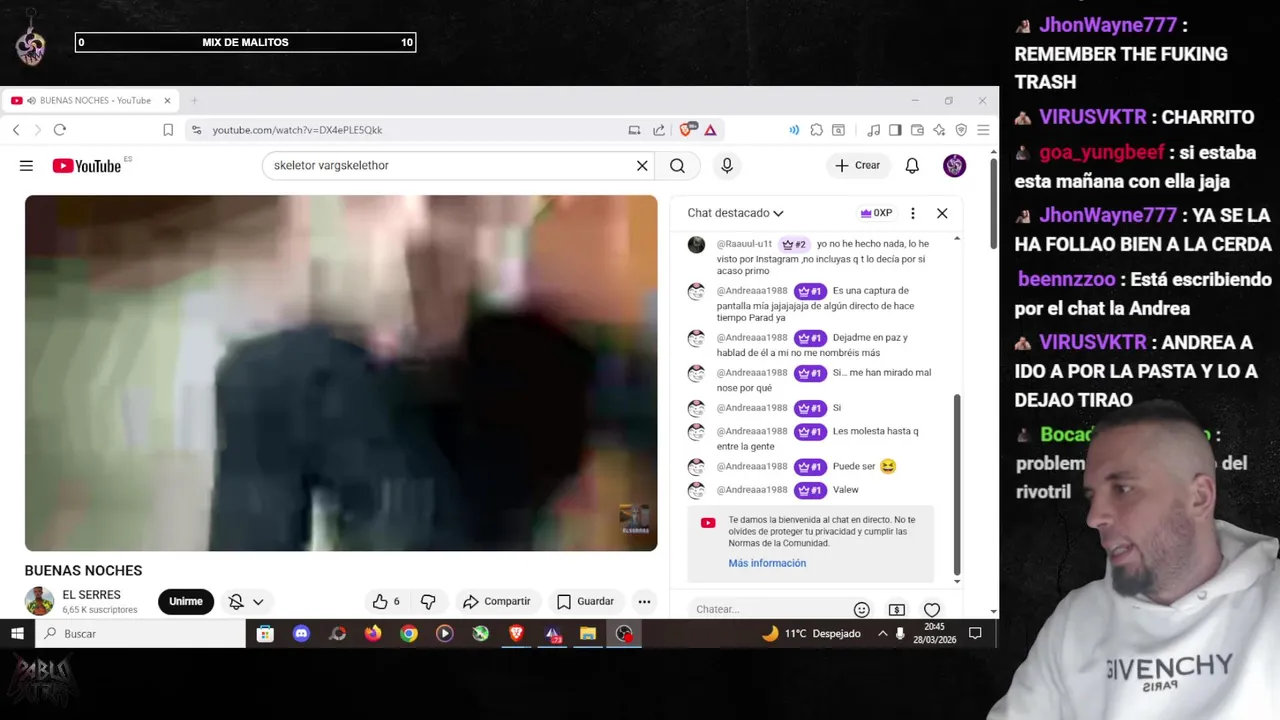This screenshot has width=1280, height=720.
Task: Open Leo AI sparkle icon
Action: click(939, 130)
